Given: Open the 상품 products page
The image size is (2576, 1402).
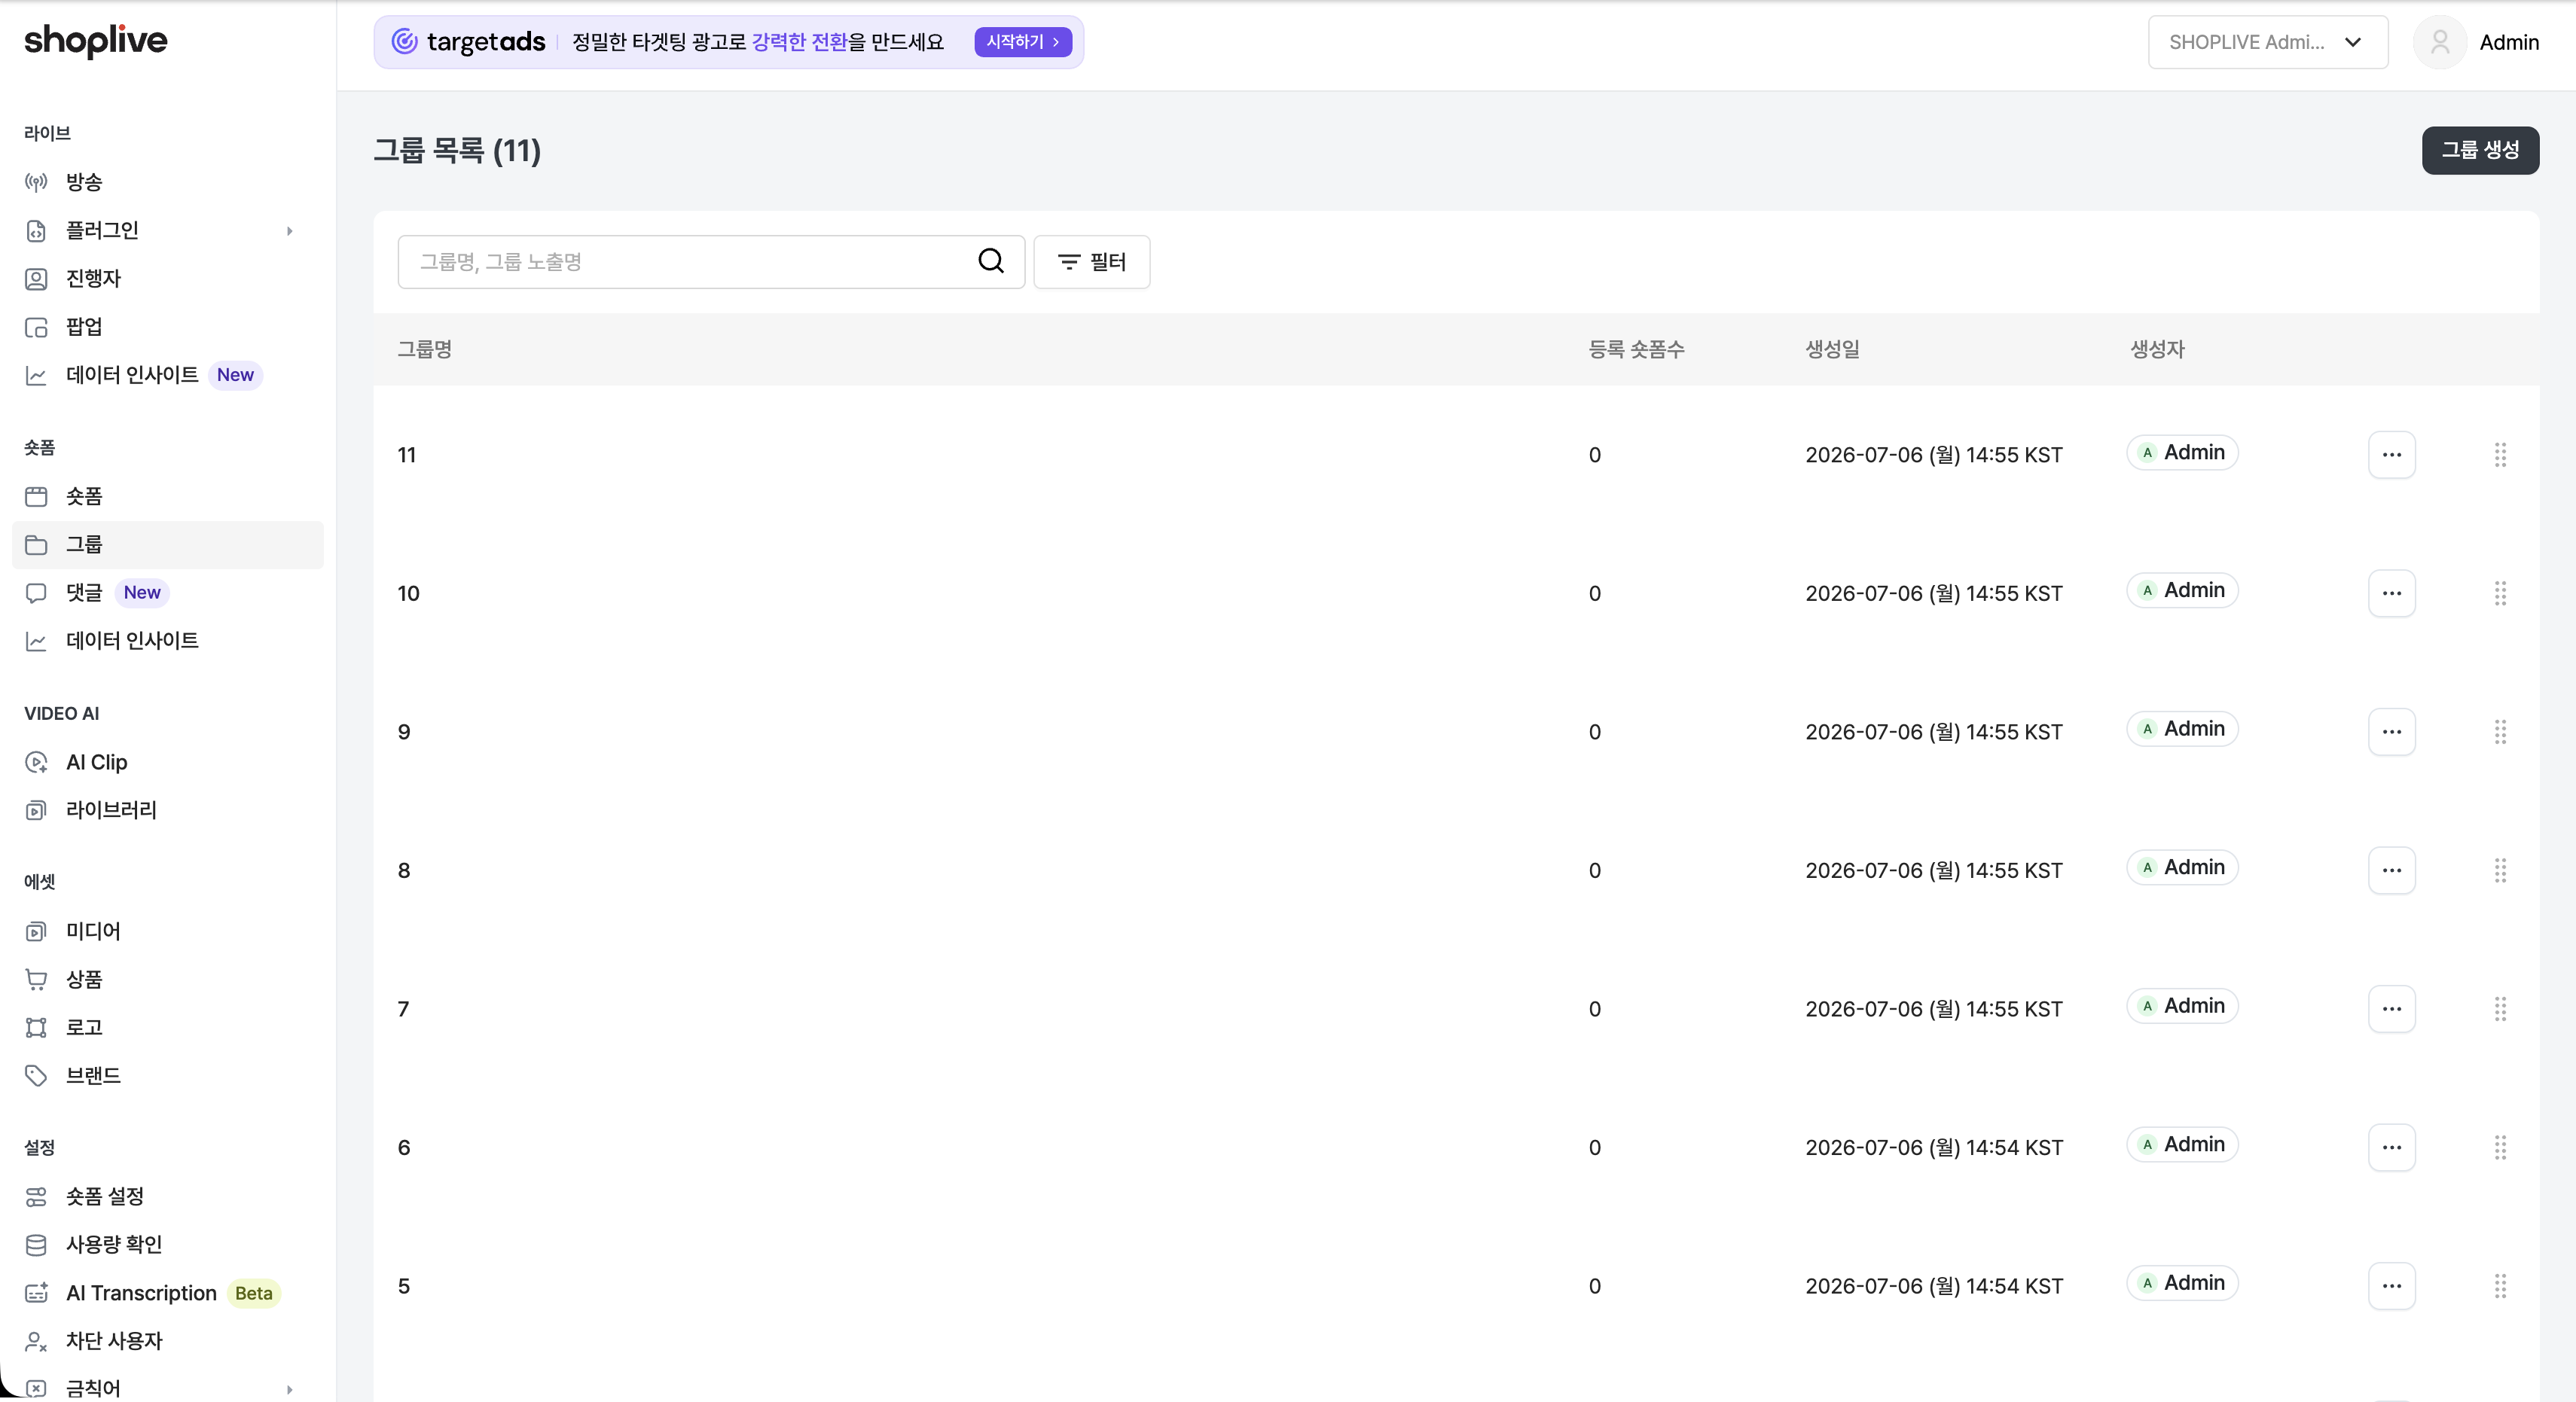Looking at the screenshot, I should tap(168, 979).
